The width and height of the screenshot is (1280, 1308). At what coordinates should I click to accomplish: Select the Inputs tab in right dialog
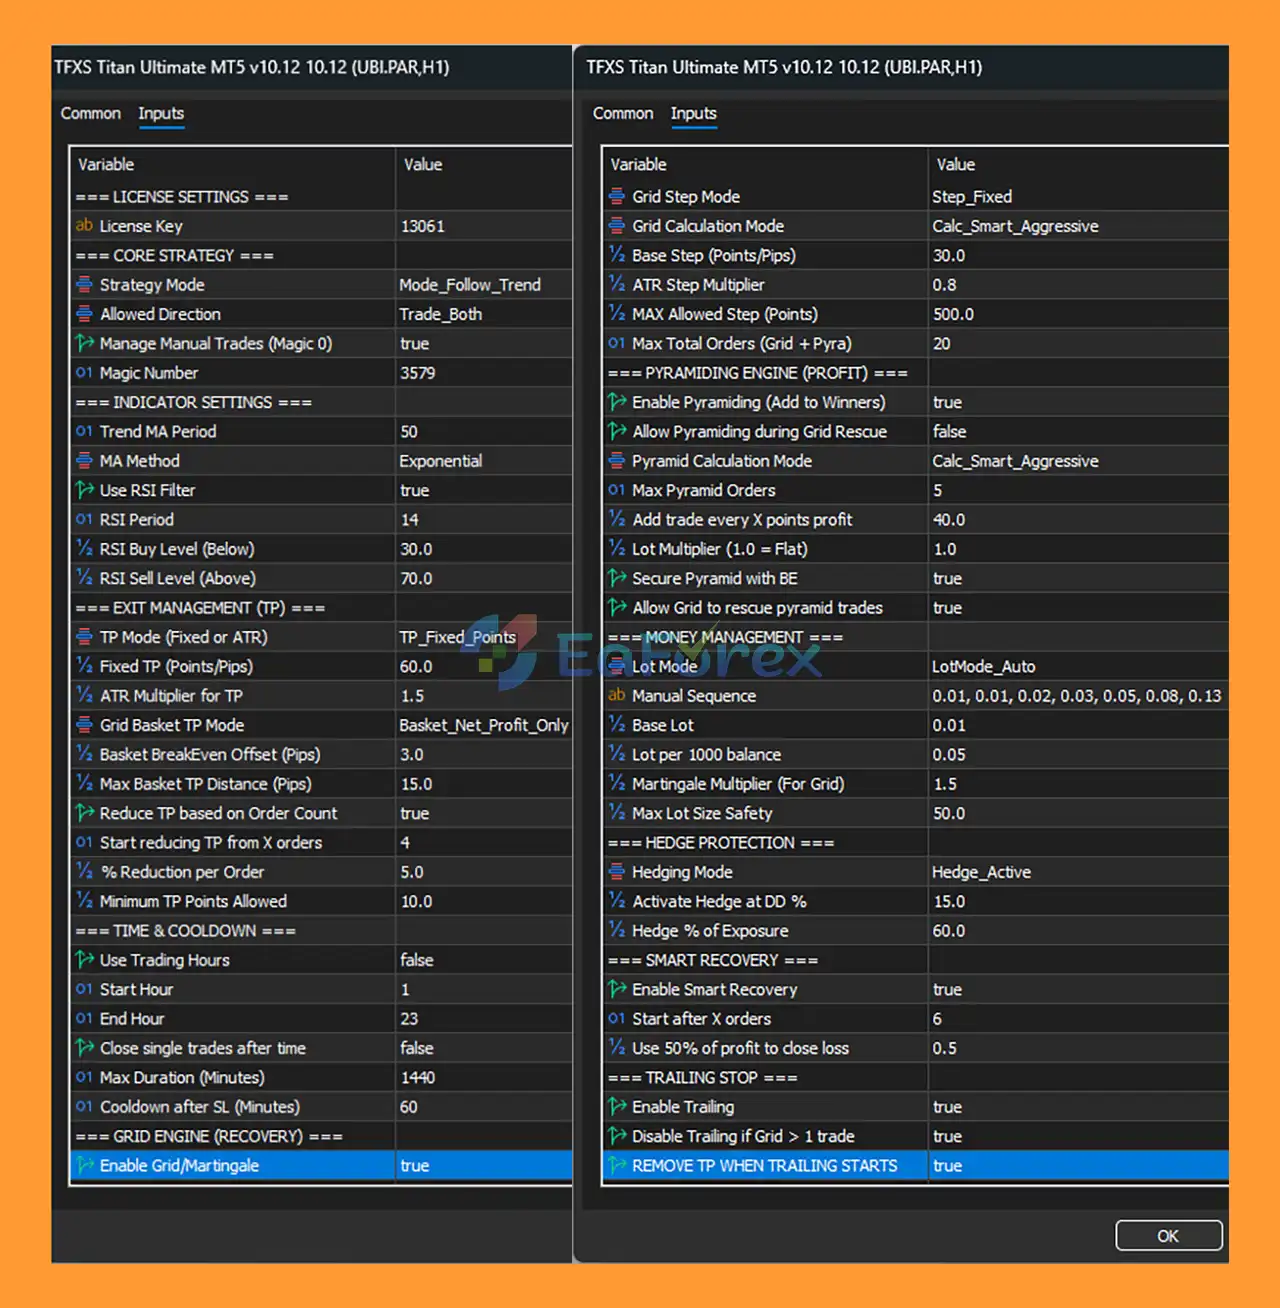pos(693,114)
